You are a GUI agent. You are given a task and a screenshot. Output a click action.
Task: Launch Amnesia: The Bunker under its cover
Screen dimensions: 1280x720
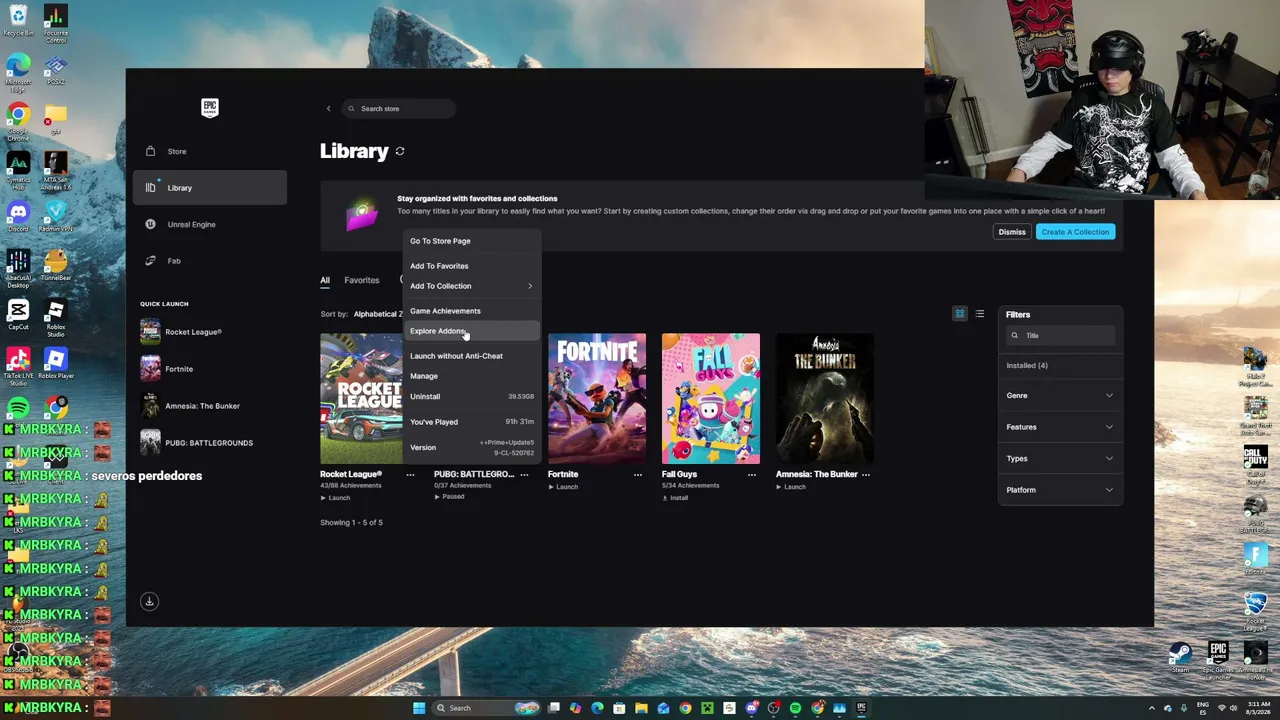[791, 487]
